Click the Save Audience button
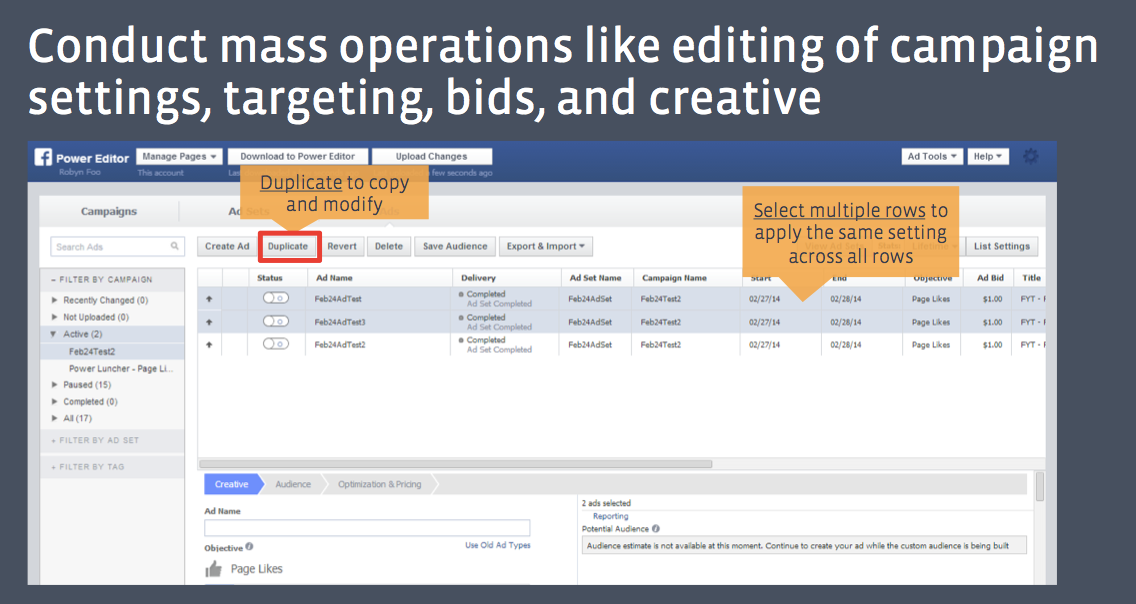The height and width of the screenshot is (604, 1136). click(455, 246)
